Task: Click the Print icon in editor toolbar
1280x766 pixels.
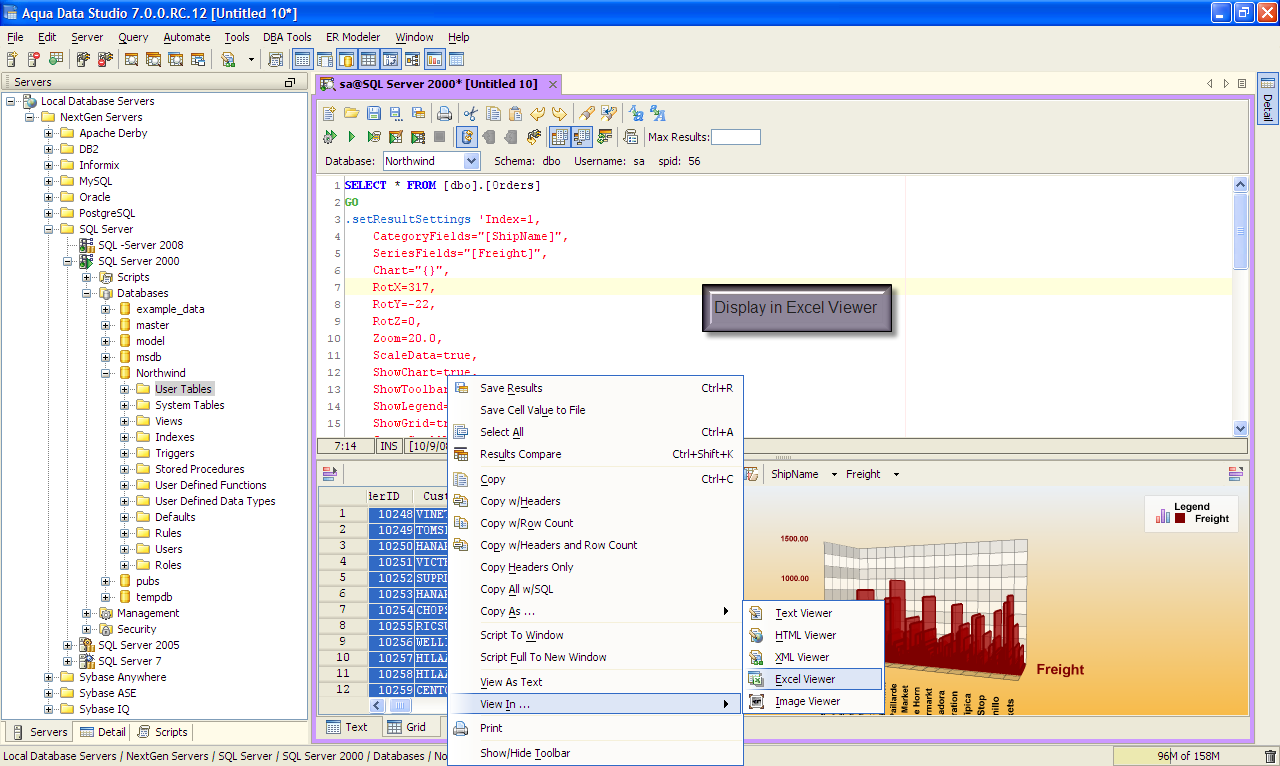Action: [444, 113]
